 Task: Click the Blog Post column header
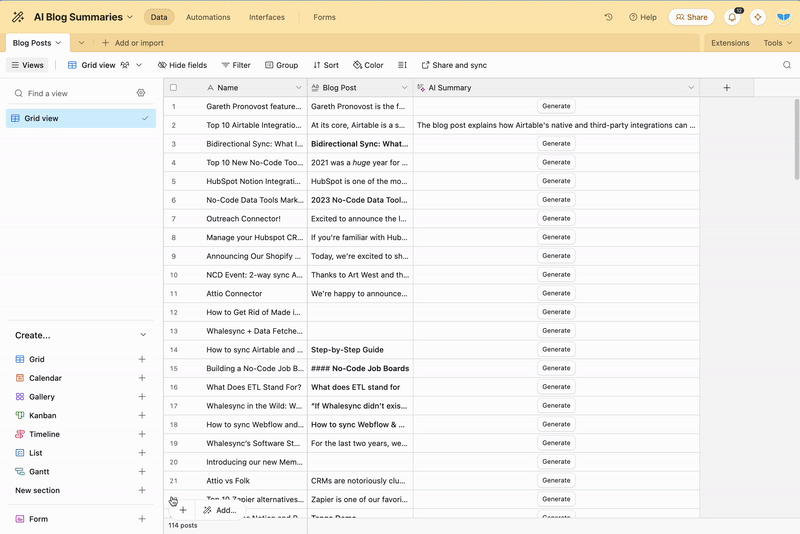point(360,88)
